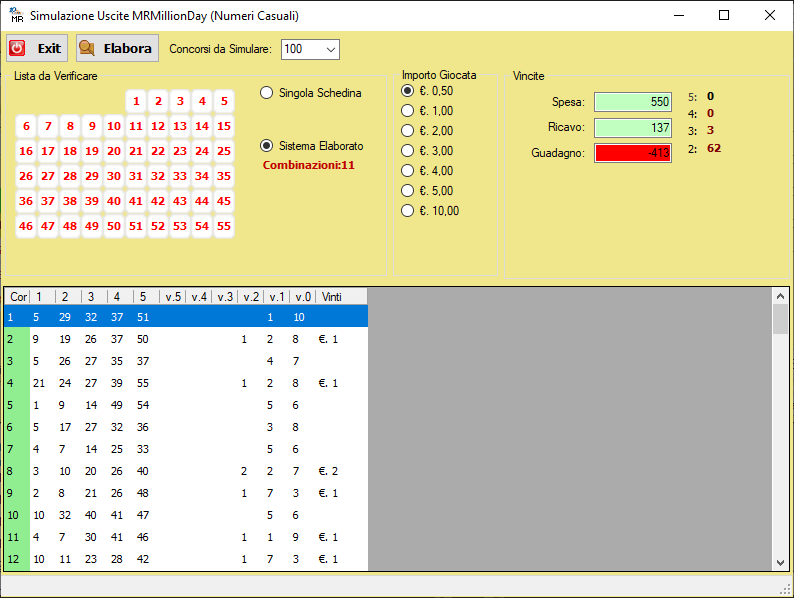Screen dimensions: 794x598
Task: Close the simulation window
Action: (770, 15)
